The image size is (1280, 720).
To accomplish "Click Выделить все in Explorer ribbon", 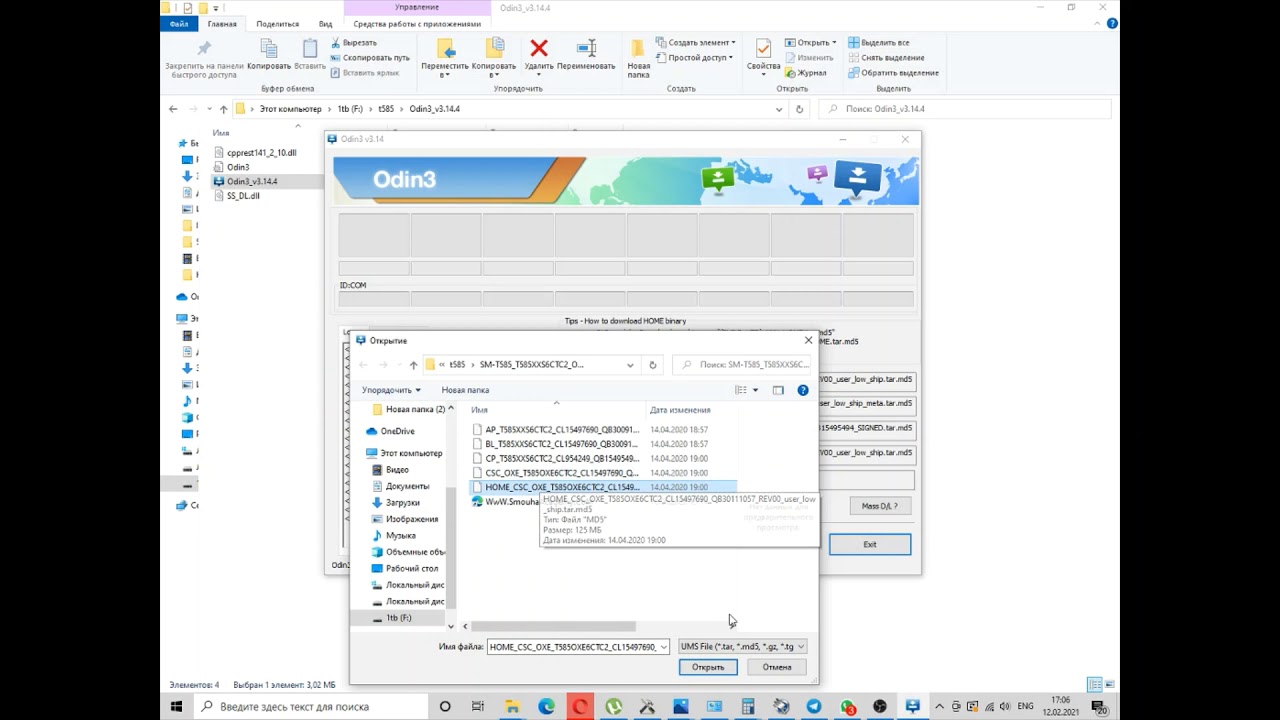I will 879,43.
